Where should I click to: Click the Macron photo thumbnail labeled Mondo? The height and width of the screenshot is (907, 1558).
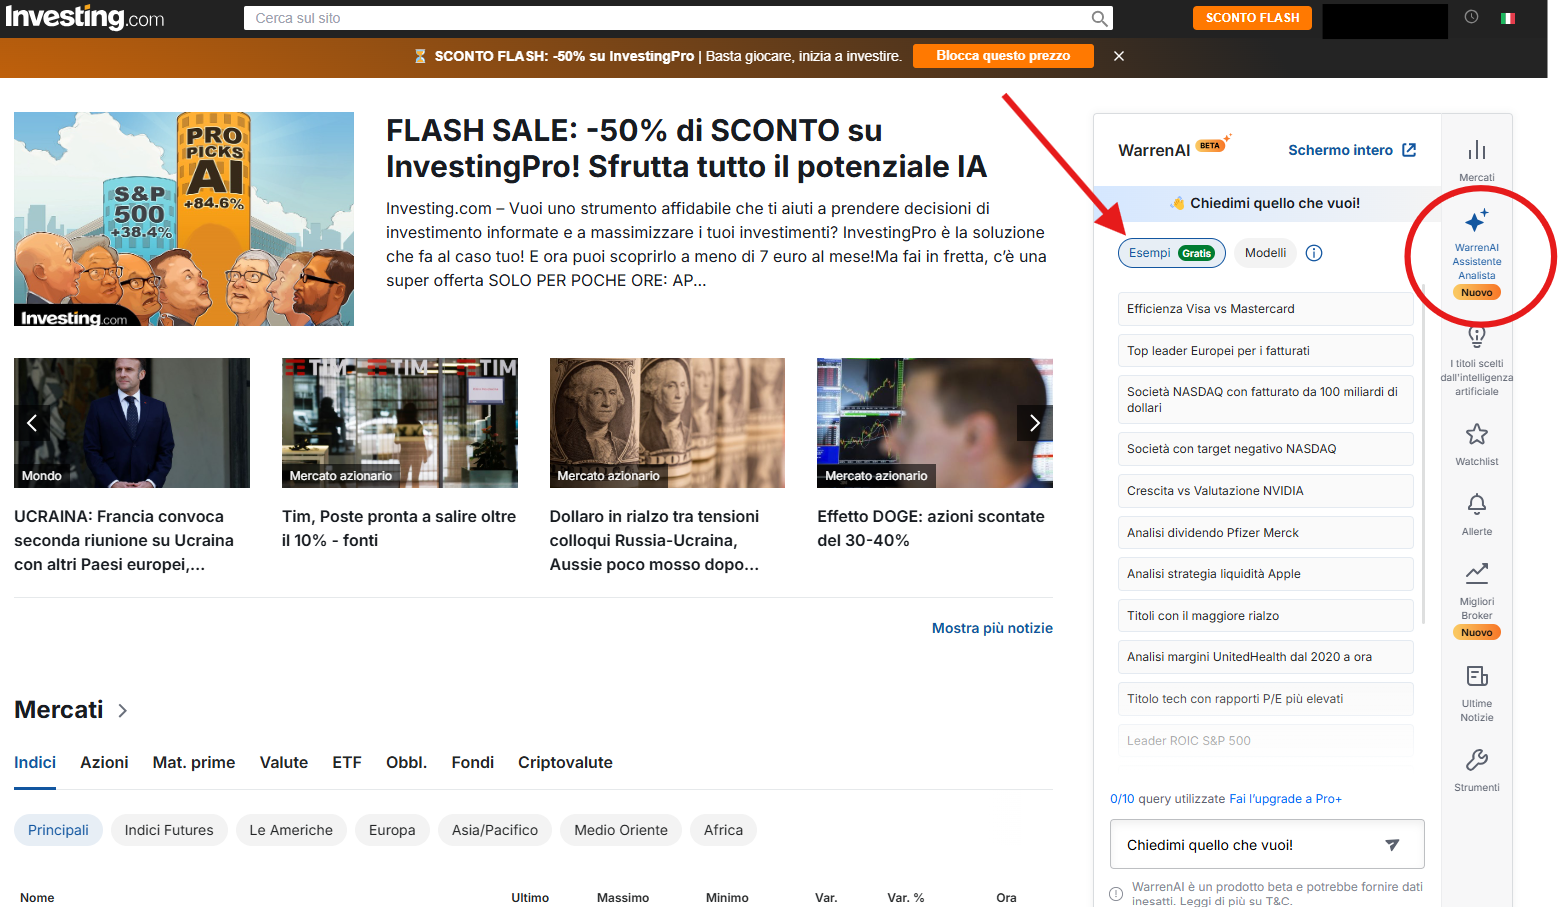point(132,423)
